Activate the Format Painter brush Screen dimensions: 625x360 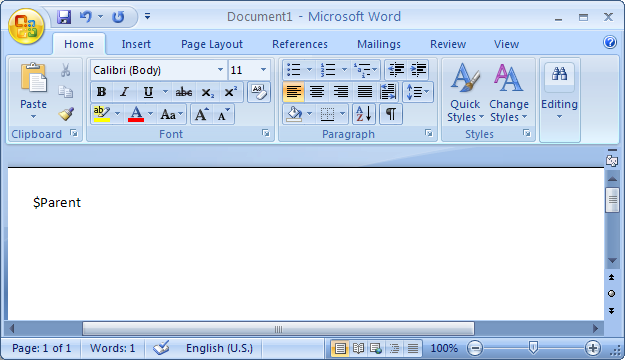66,114
